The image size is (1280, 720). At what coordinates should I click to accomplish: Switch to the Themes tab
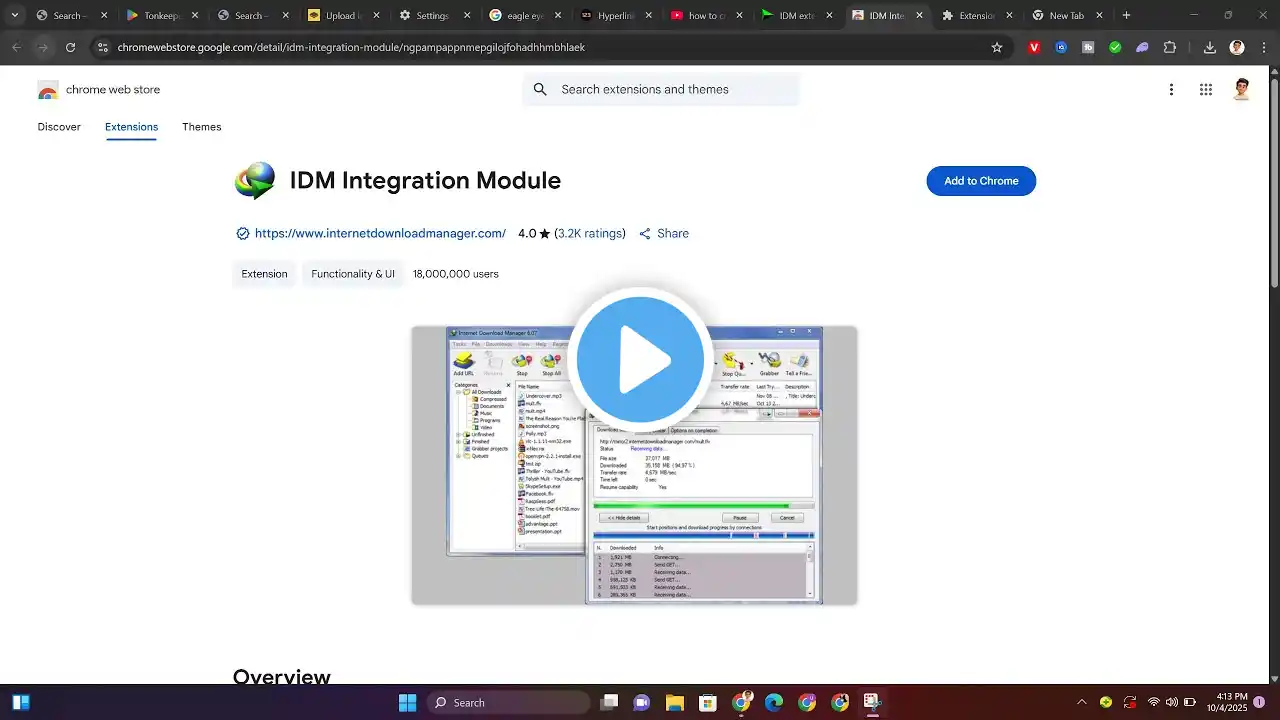(x=202, y=127)
